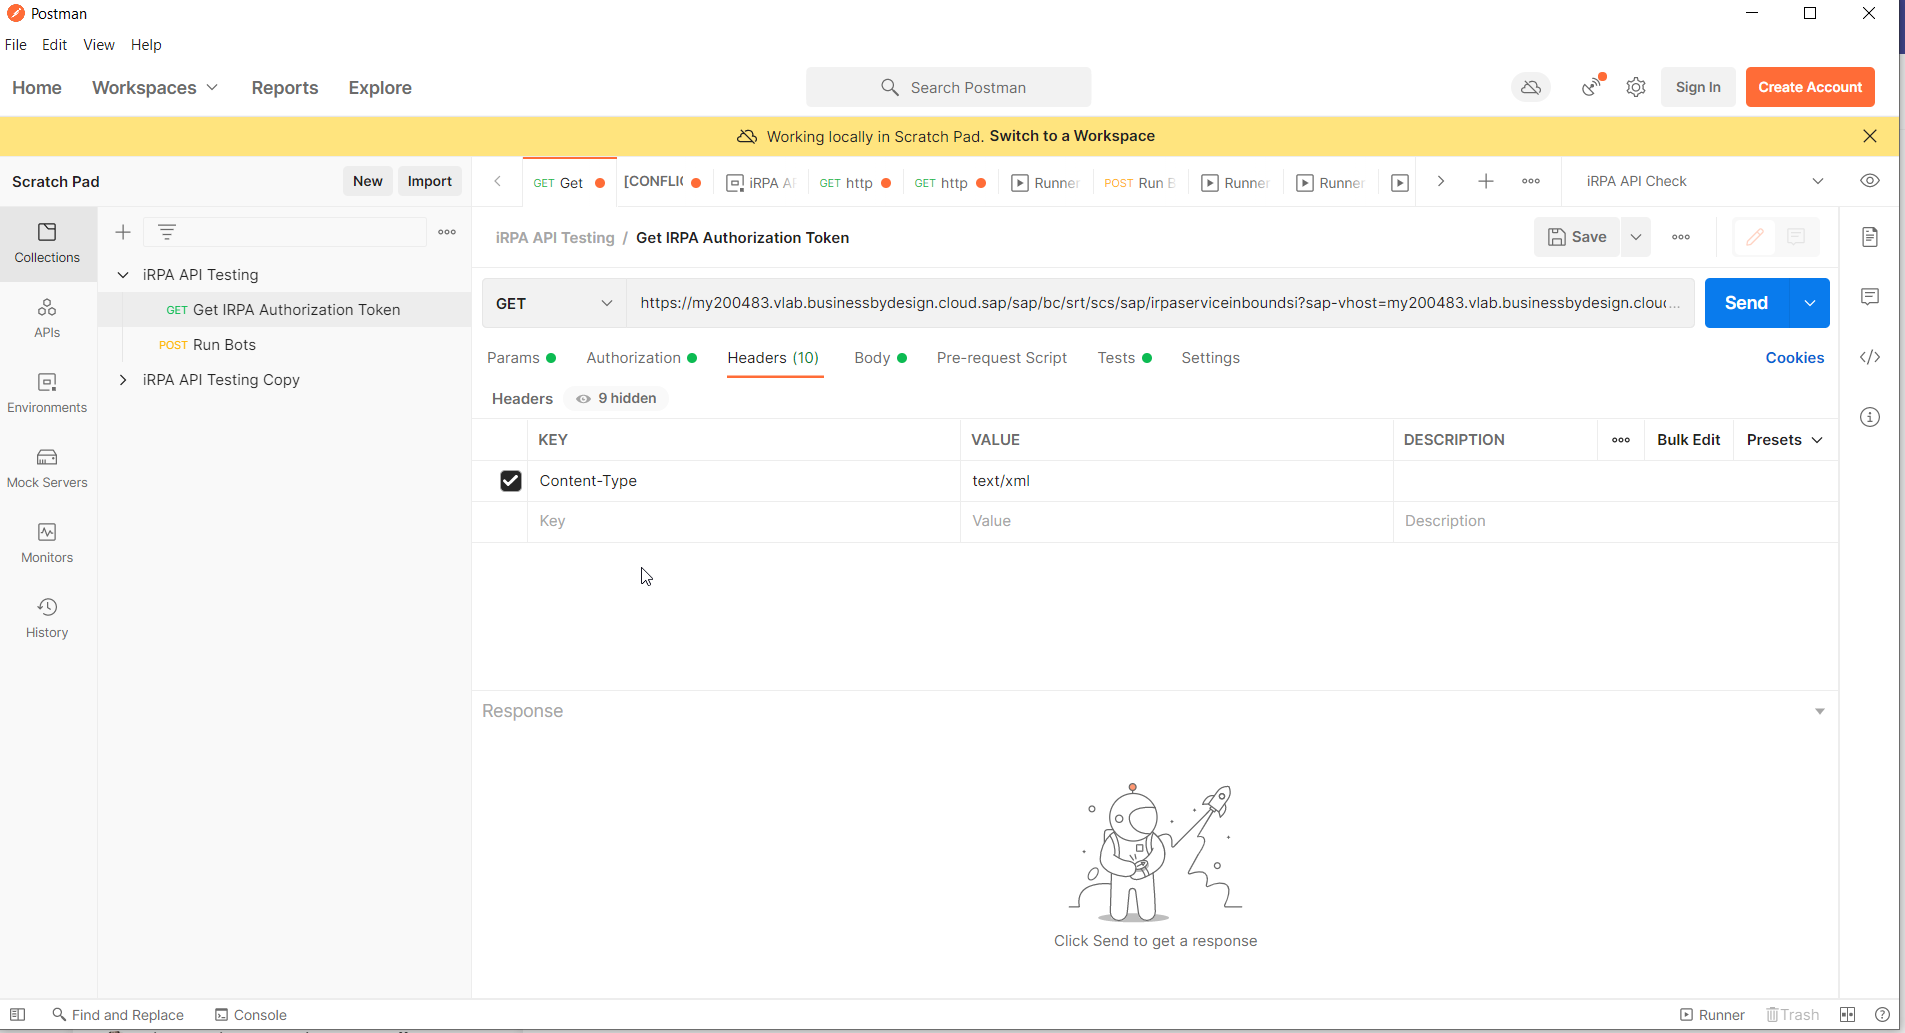Open request more actions ellipsis next to Save
The height and width of the screenshot is (1033, 1905).
click(x=1681, y=237)
